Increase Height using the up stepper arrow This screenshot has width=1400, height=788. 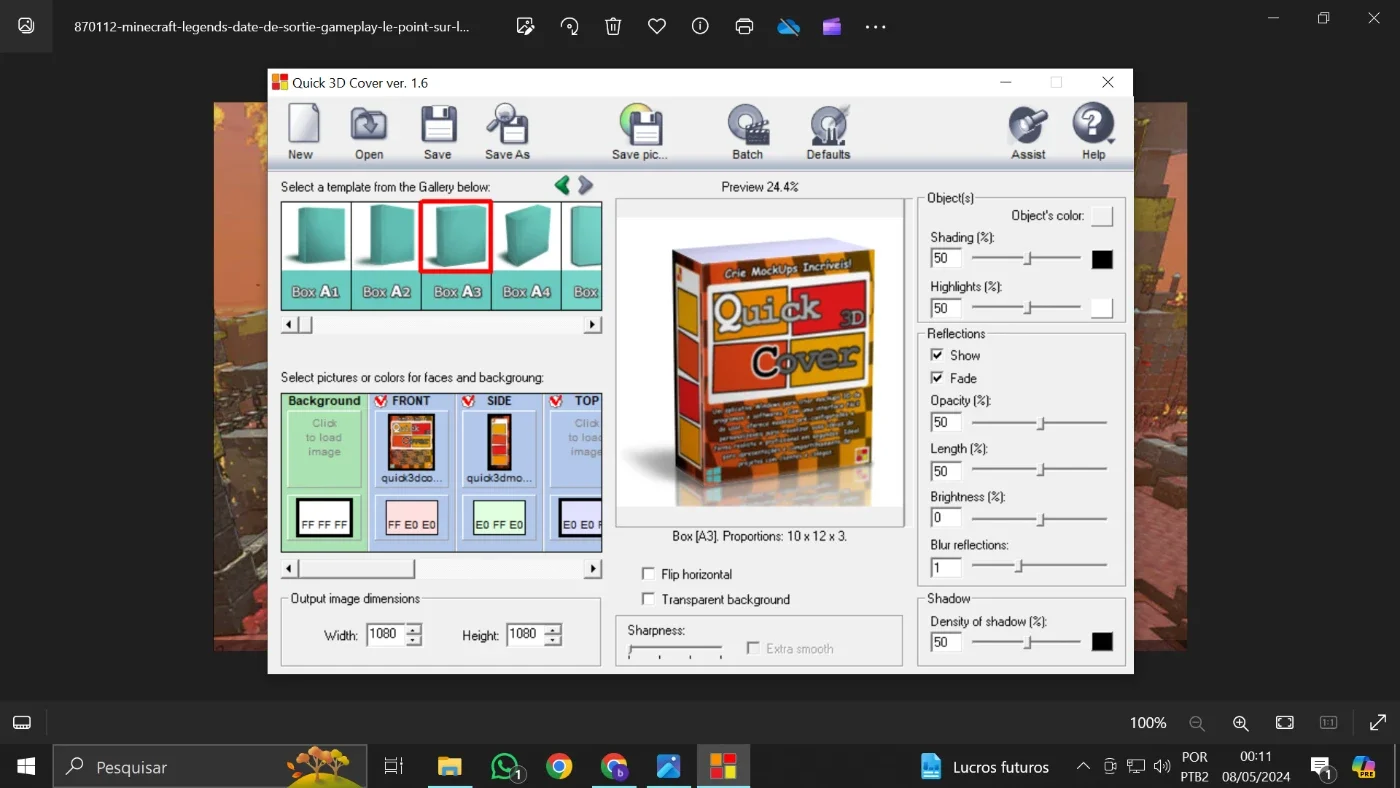tap(553, 629)
